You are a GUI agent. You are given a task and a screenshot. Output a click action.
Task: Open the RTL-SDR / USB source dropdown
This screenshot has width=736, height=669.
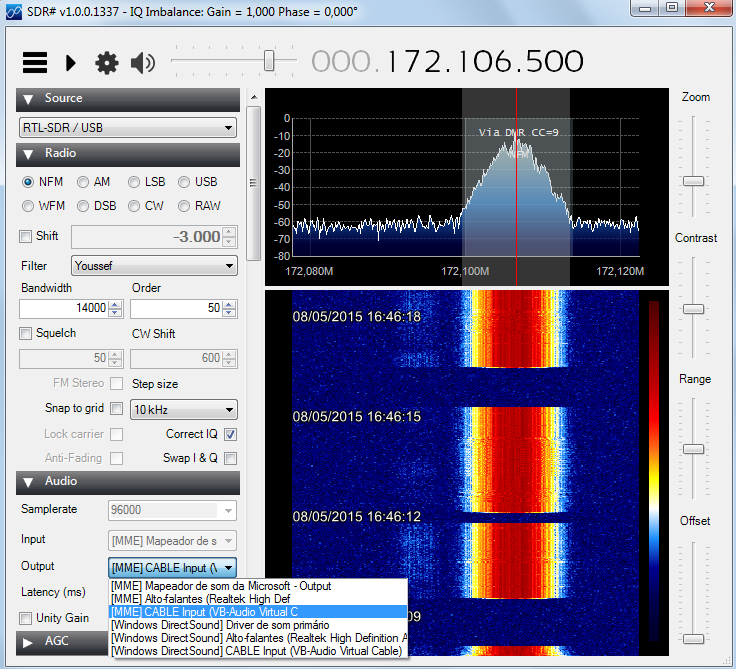[x=128, y=128]
